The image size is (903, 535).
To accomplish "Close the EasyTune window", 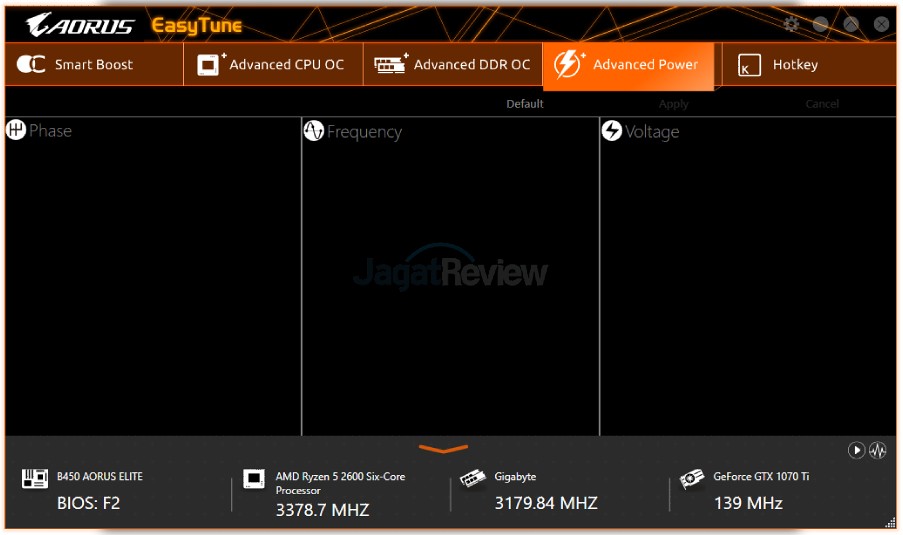I will [x=881, y=24].
